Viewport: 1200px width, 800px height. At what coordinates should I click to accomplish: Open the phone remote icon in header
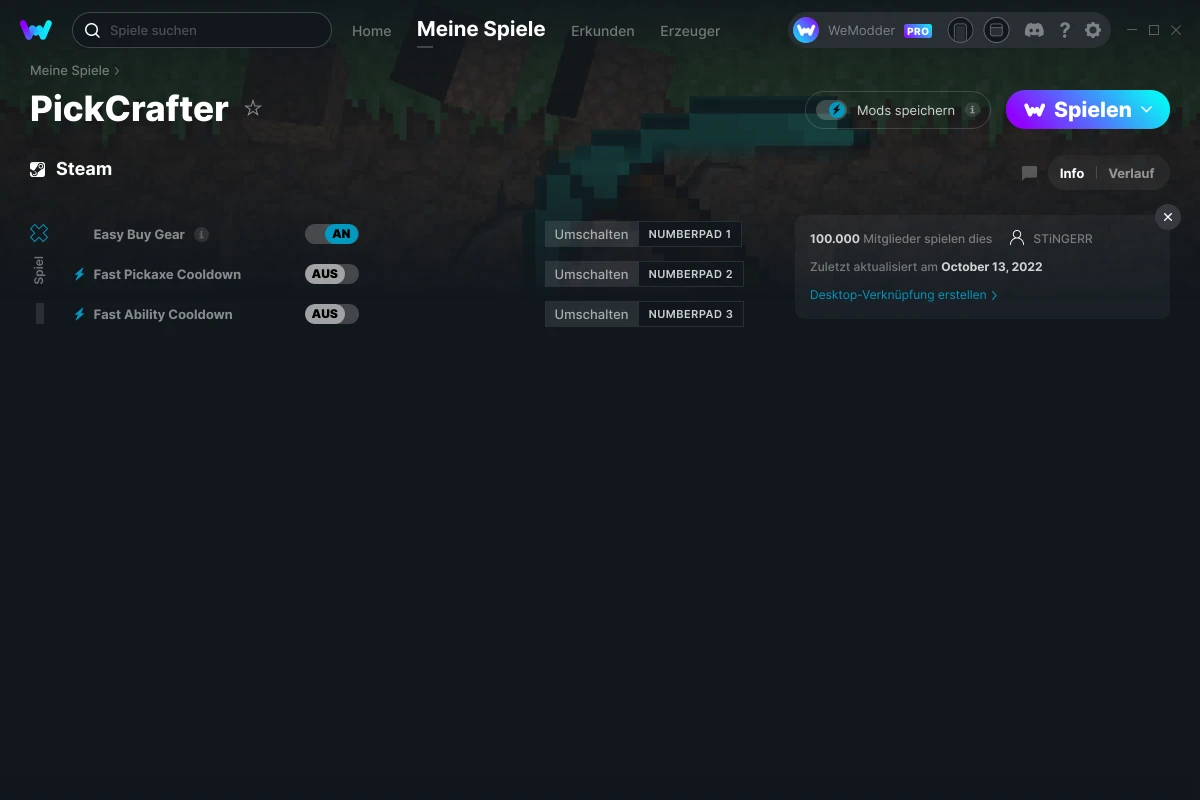click(x=960, y=30)
